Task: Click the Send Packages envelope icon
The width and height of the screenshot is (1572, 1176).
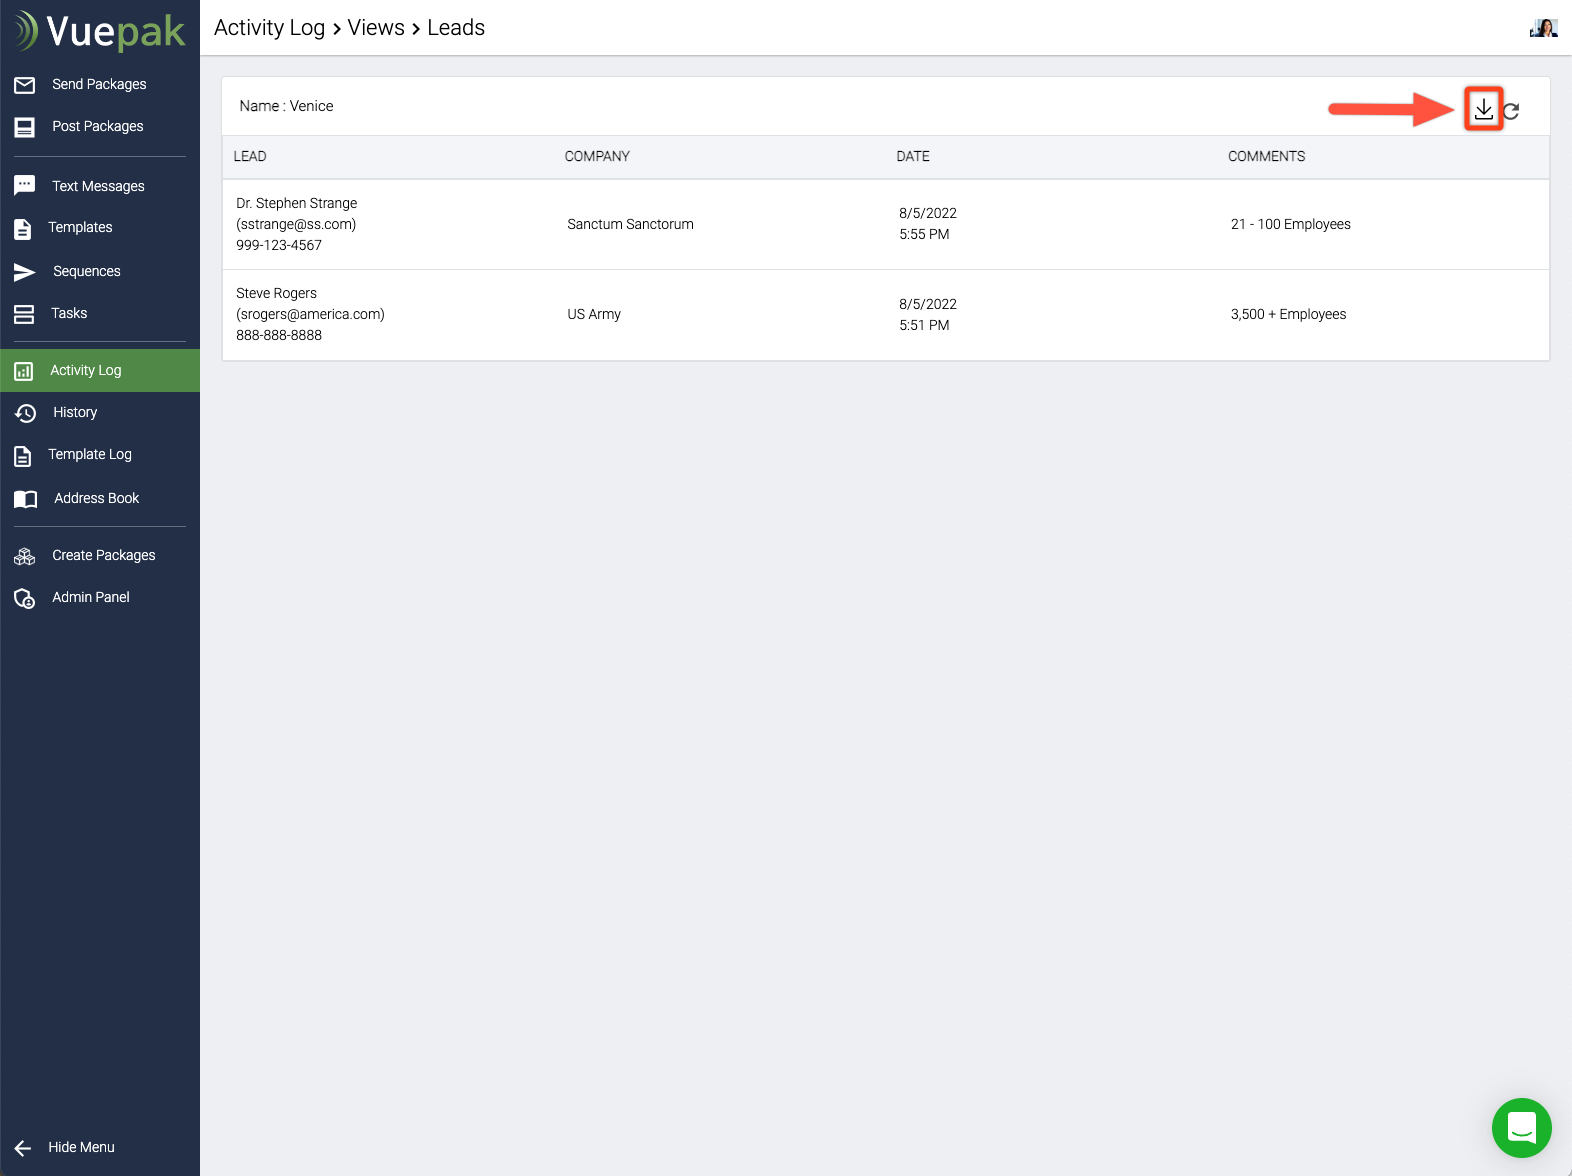Action: click(x=25, y=85)
